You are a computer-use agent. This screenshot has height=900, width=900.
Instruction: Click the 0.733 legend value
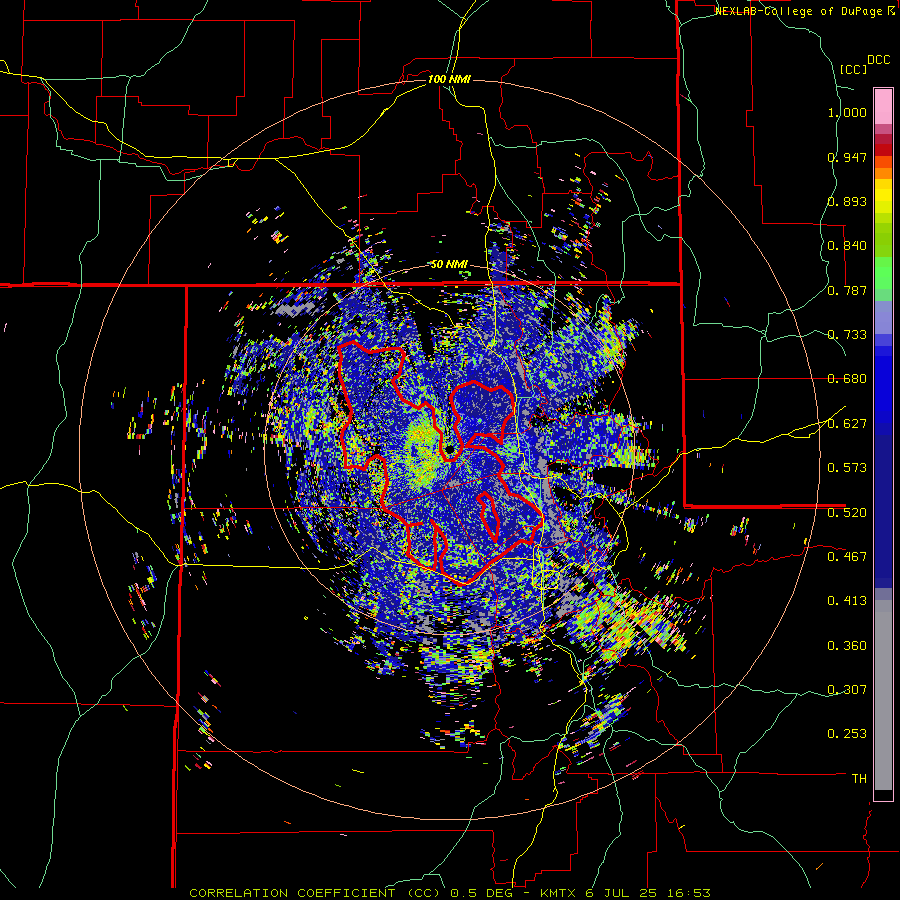(x=847, y=335)
